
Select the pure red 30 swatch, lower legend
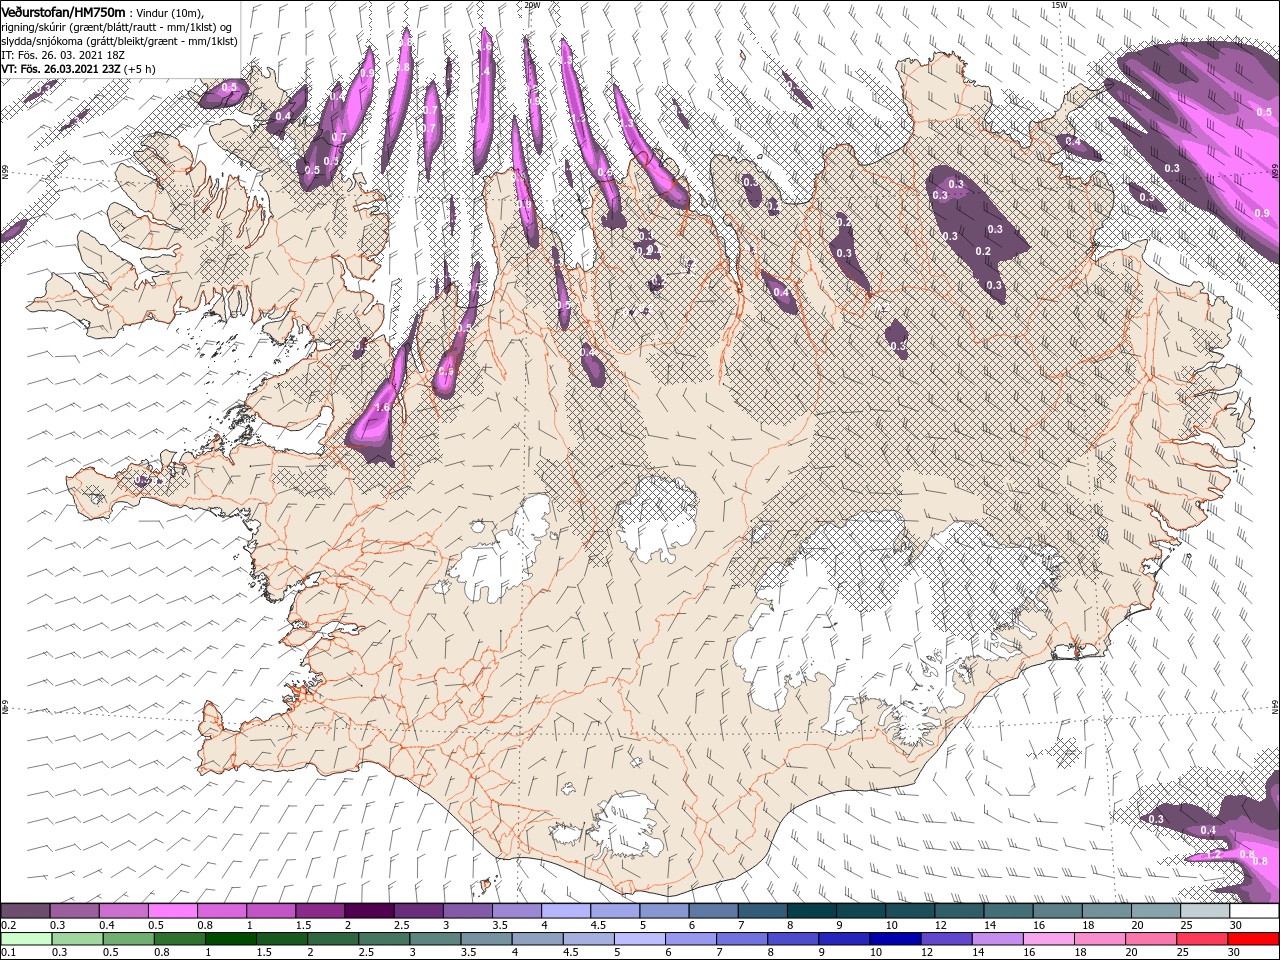(1254, 939)
